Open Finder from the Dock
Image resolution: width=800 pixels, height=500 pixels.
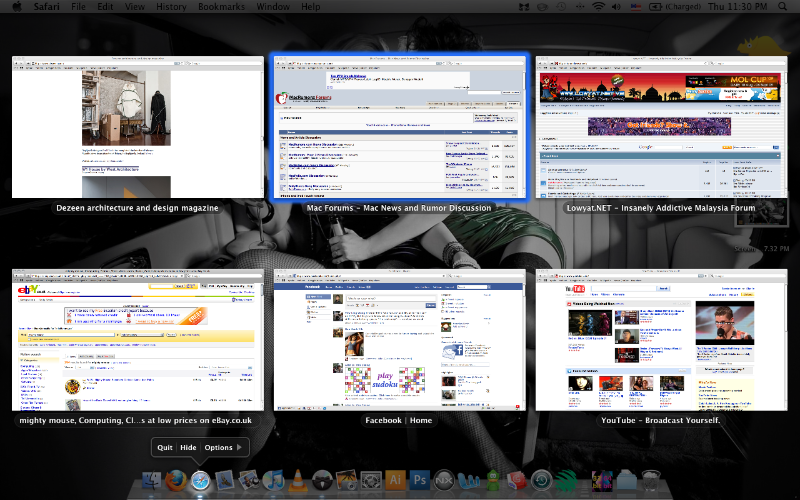click(153, 481)
